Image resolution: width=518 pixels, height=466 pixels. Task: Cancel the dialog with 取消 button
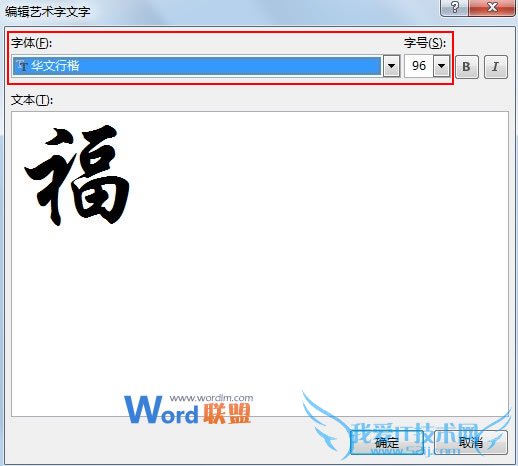[x=471, y=443]
